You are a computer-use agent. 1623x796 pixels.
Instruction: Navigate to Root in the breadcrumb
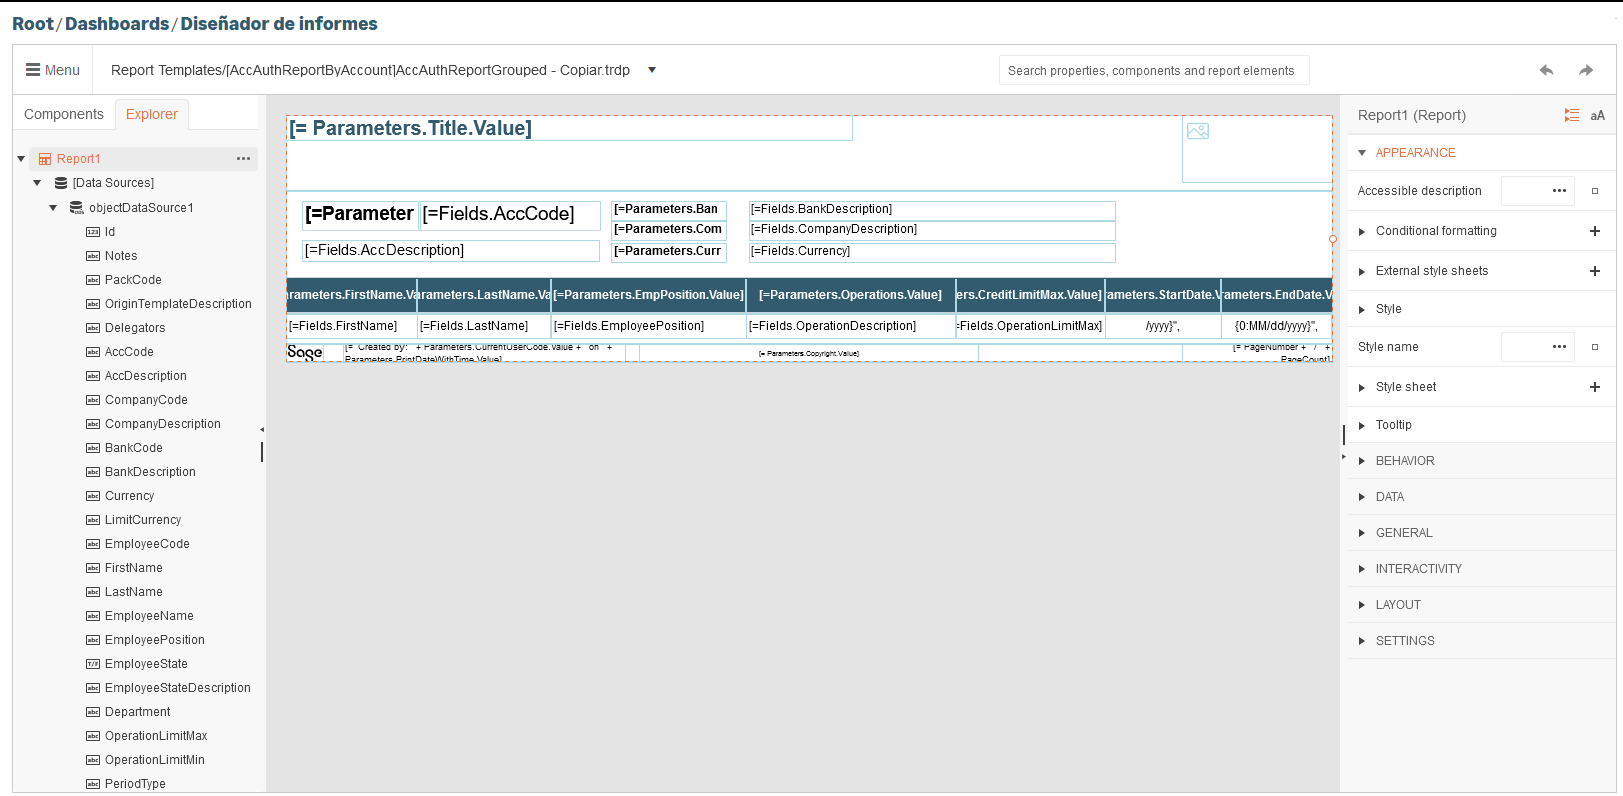[32, 23]
